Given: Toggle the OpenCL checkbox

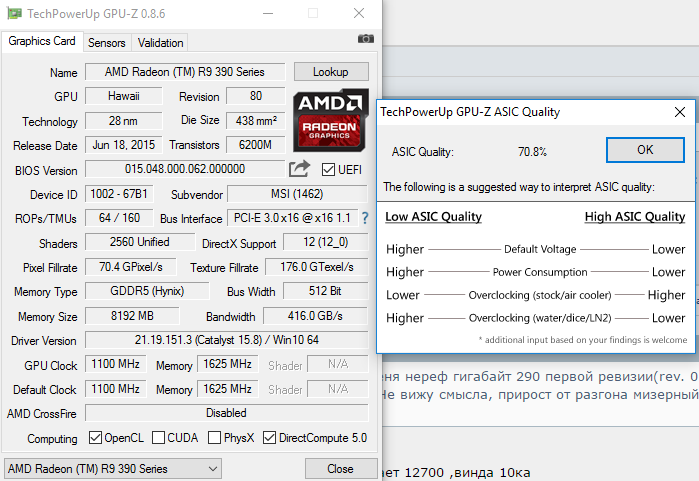Looking at the screenshot, I should (95, 438).
